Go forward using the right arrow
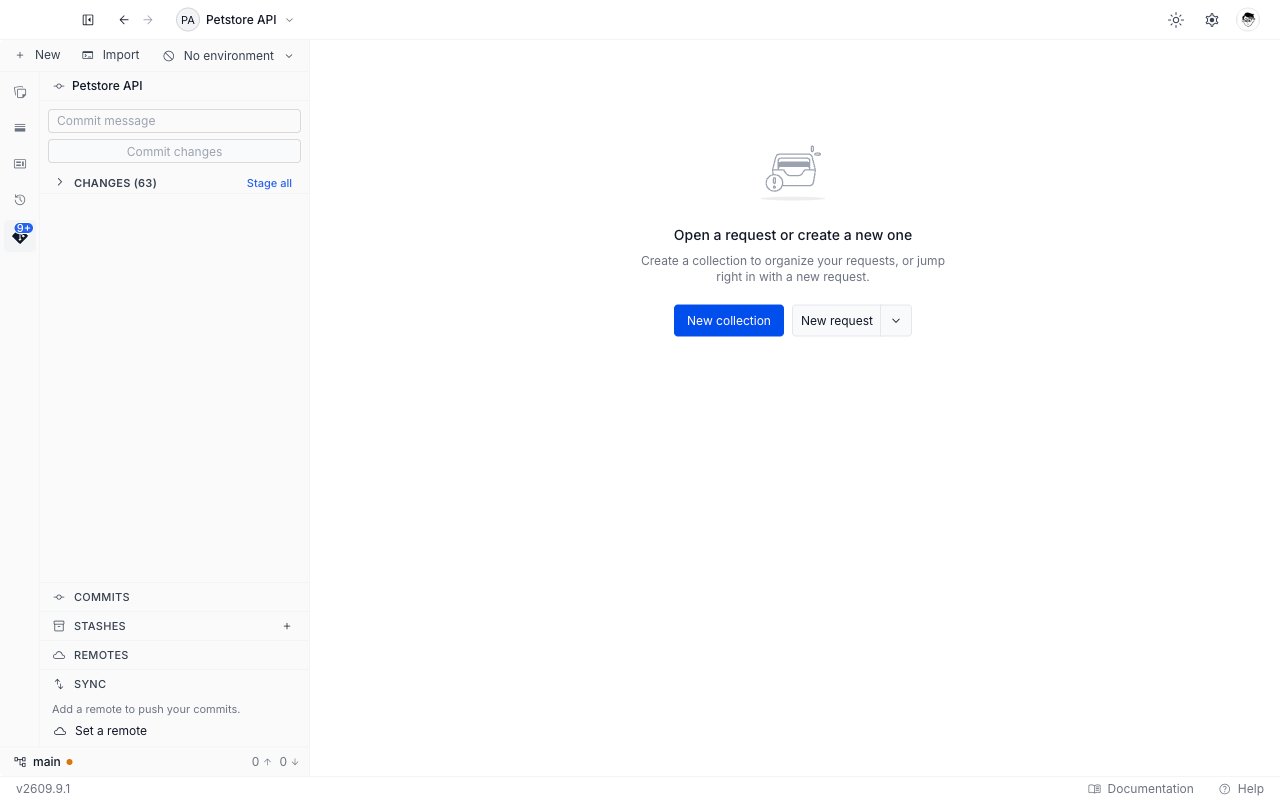The image size is (1280, 800). coord(148,20)
